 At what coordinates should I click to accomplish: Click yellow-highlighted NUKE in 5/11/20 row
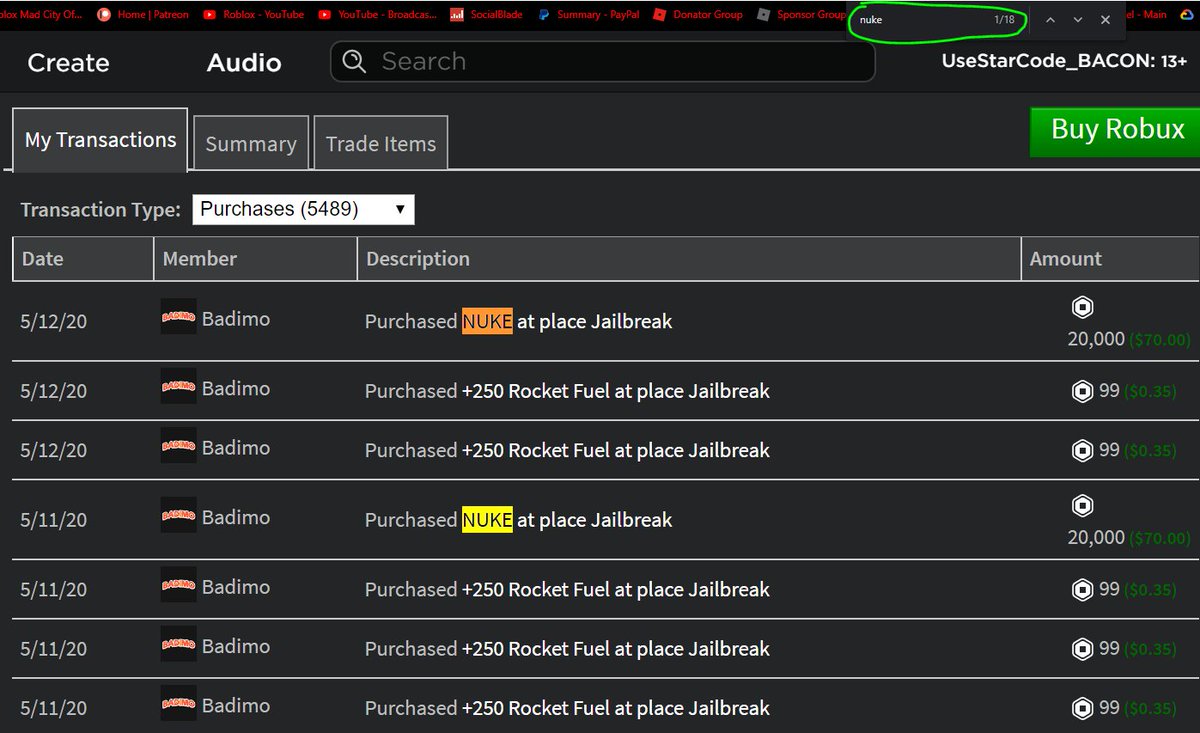tap(487, 519)
